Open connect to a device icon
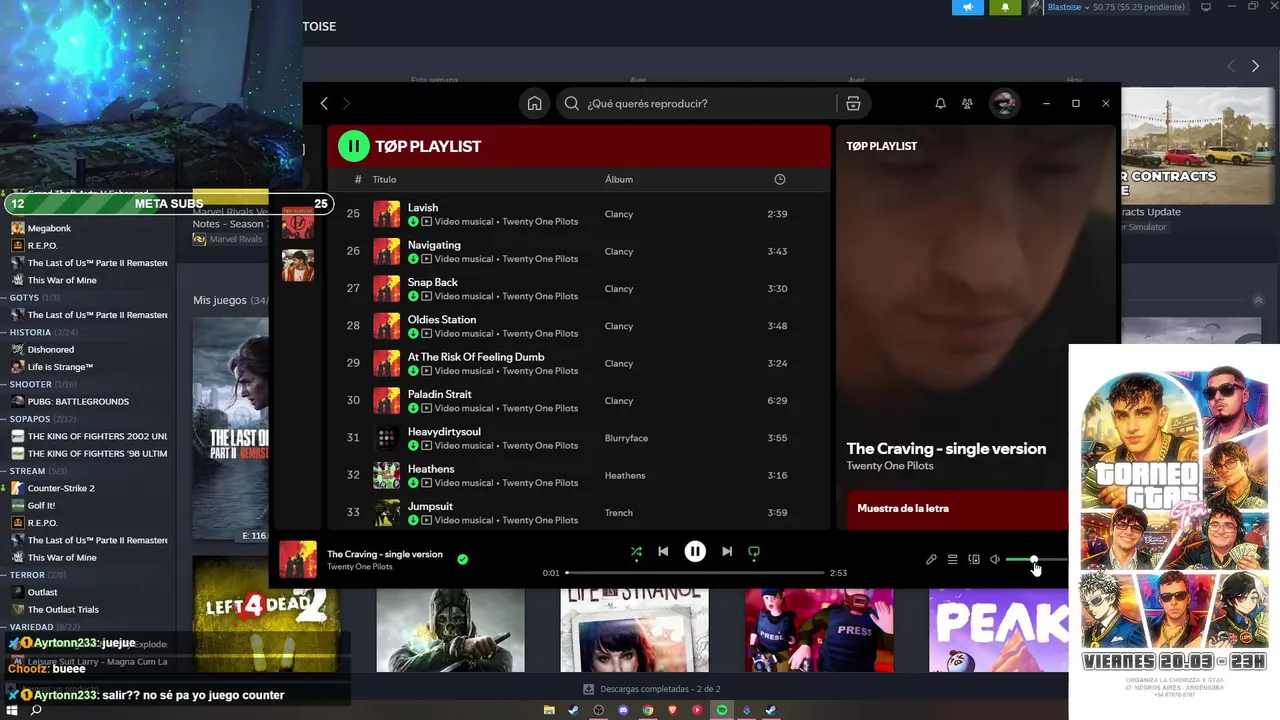 974,559
